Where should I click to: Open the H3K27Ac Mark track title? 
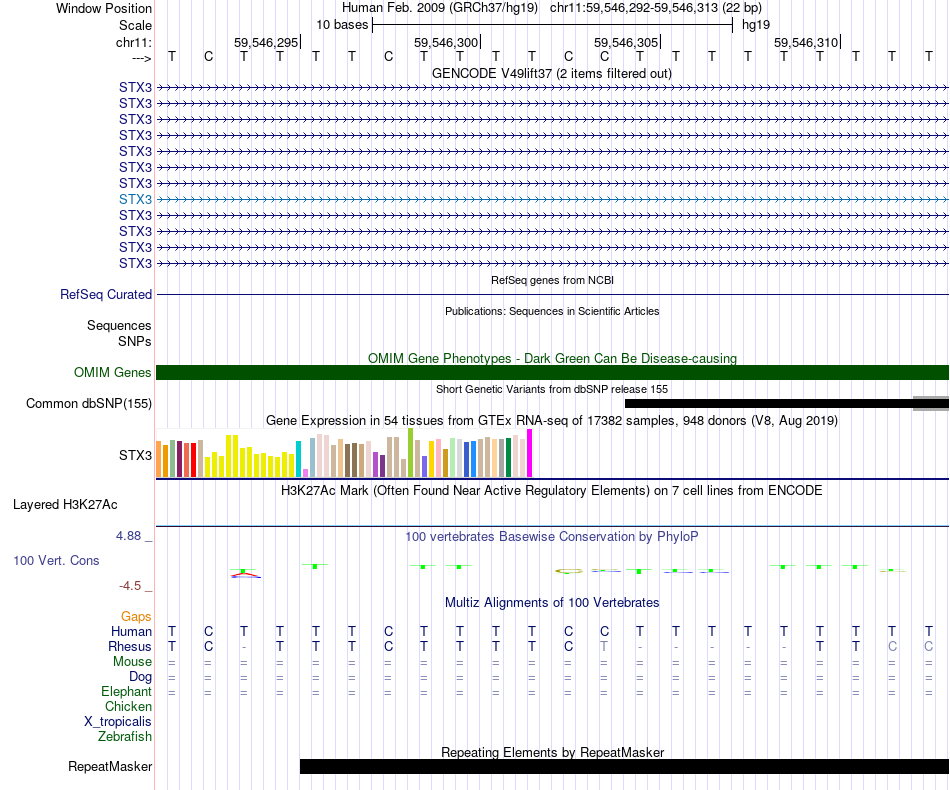coord(552,491)
